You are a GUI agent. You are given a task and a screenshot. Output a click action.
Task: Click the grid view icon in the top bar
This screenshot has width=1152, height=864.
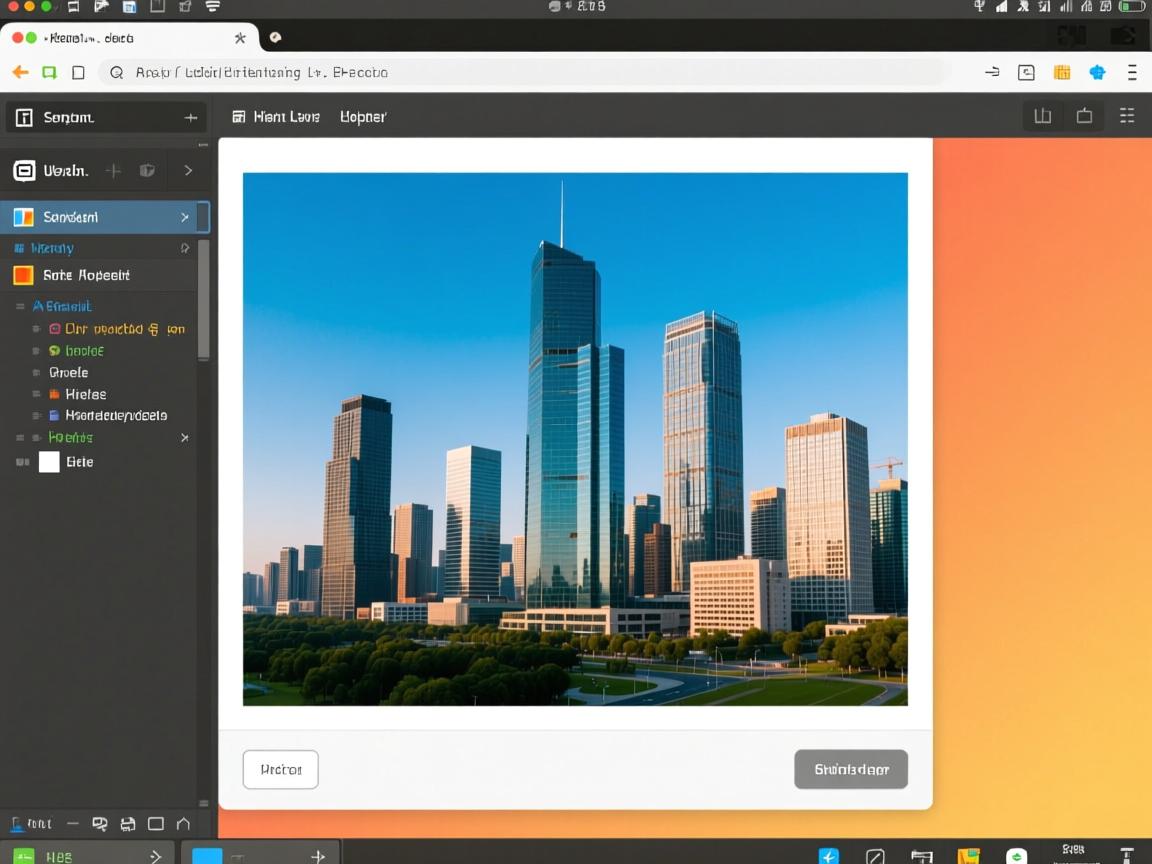pyautogui.click(x=1127, y=115)
